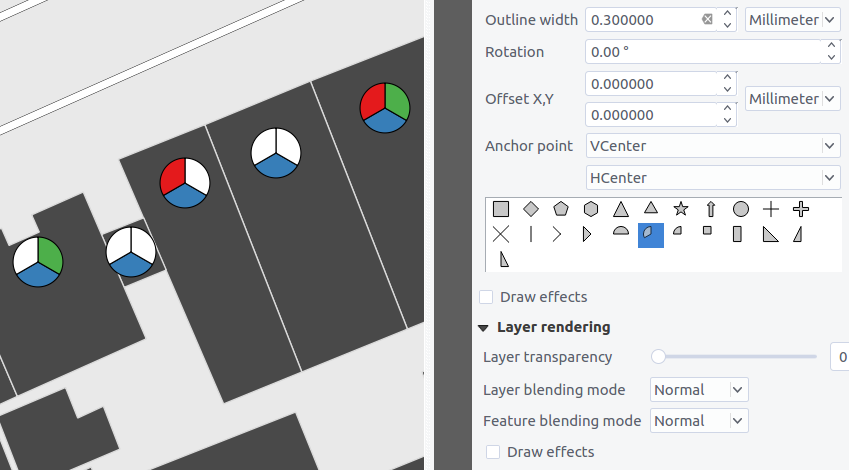Select the star marker shape
The image size is (849, 470).
[681, 209]
